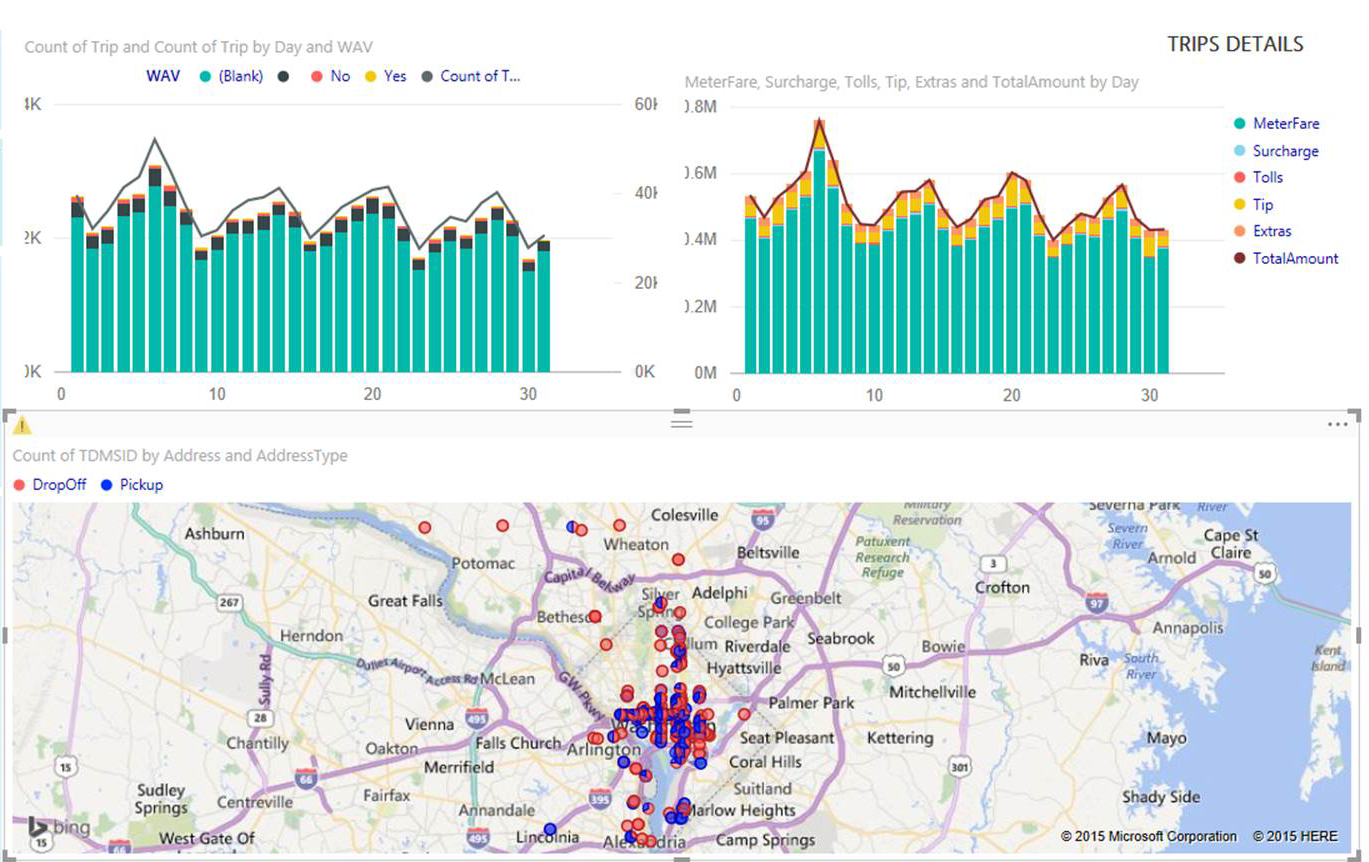Viewport: 1369px width, 862px height.
Task: Click the route 301 shield on the map
Action: coord(962,768)
